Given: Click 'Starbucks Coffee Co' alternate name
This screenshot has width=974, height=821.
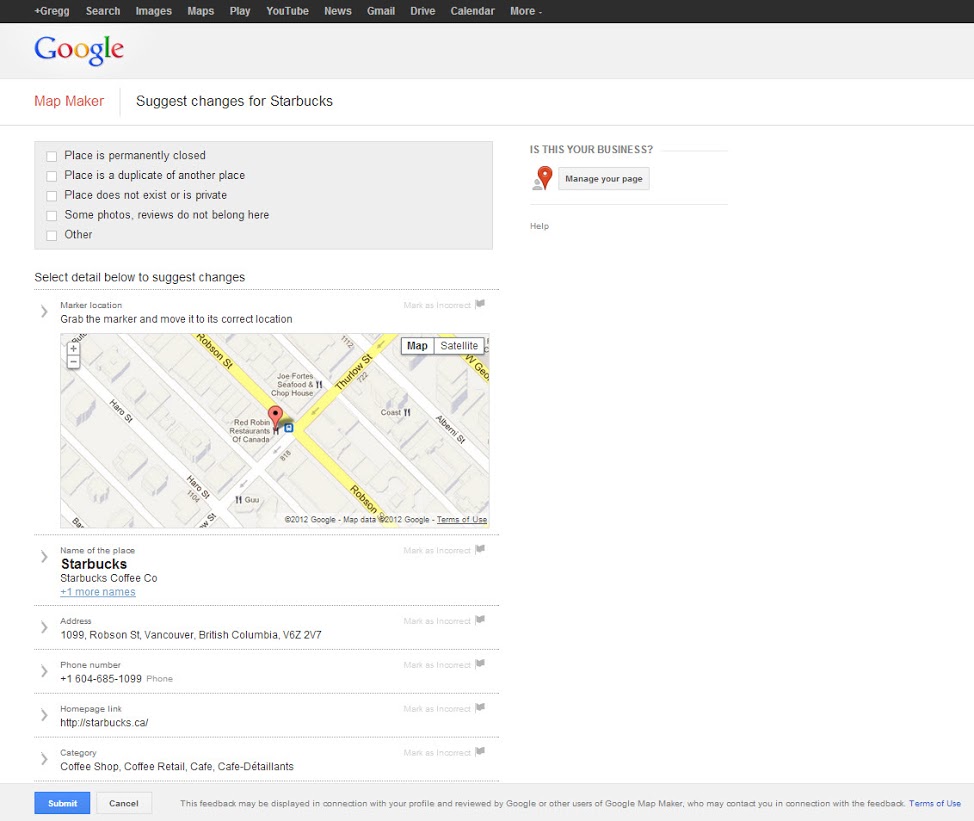Looking at the screenshot, I should point(109,578).
